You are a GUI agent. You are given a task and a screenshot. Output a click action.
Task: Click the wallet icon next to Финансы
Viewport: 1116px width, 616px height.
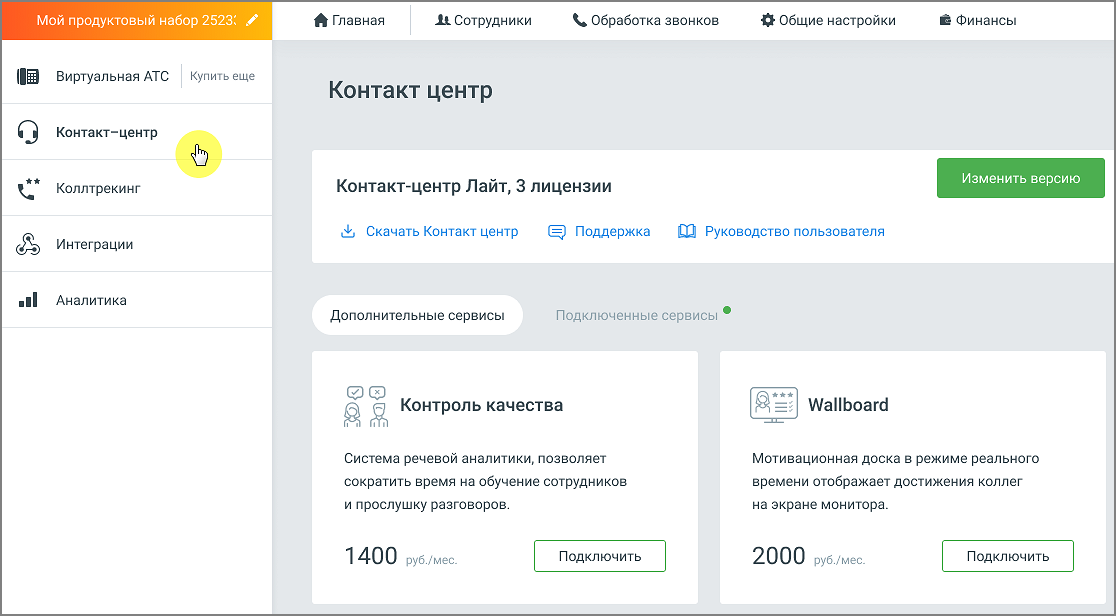pyautogui.click(x=945, y=21)
